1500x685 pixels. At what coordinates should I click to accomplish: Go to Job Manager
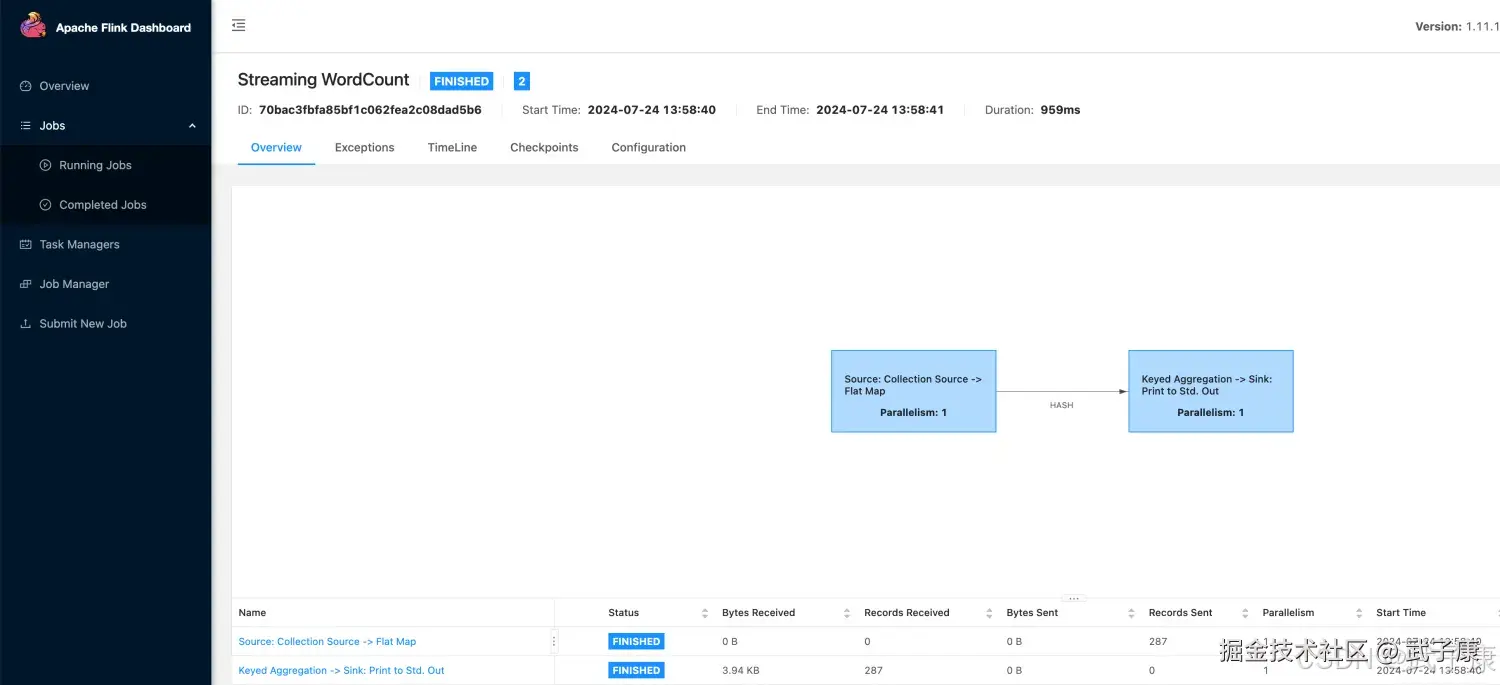click(x=74, y=284)
